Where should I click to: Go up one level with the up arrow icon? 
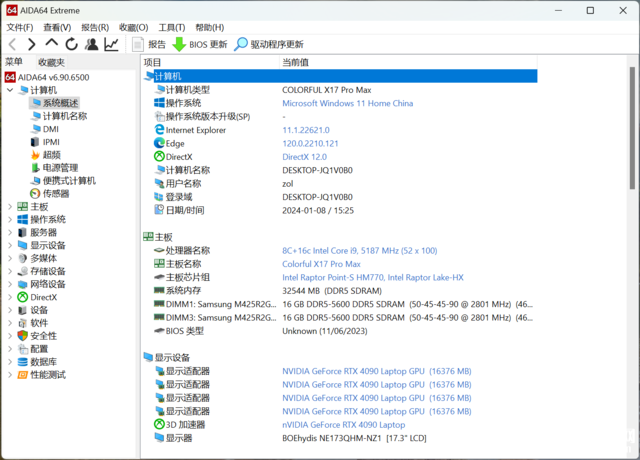(x=51, y=43)
